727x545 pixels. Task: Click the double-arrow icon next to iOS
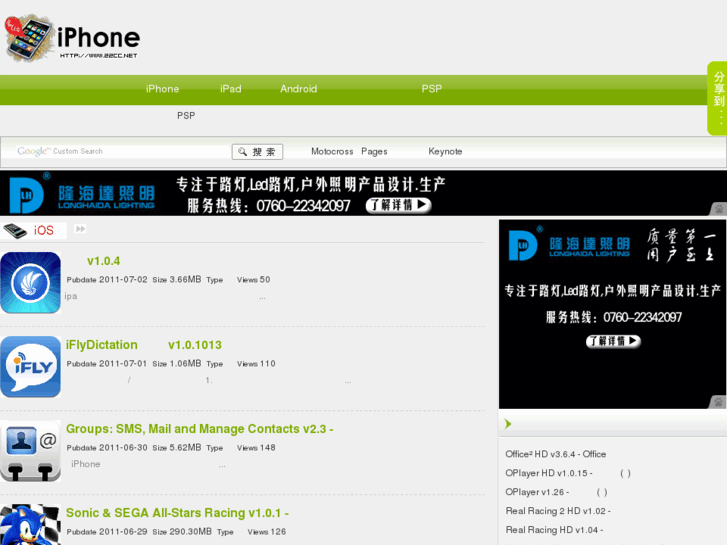coord(80,229)
